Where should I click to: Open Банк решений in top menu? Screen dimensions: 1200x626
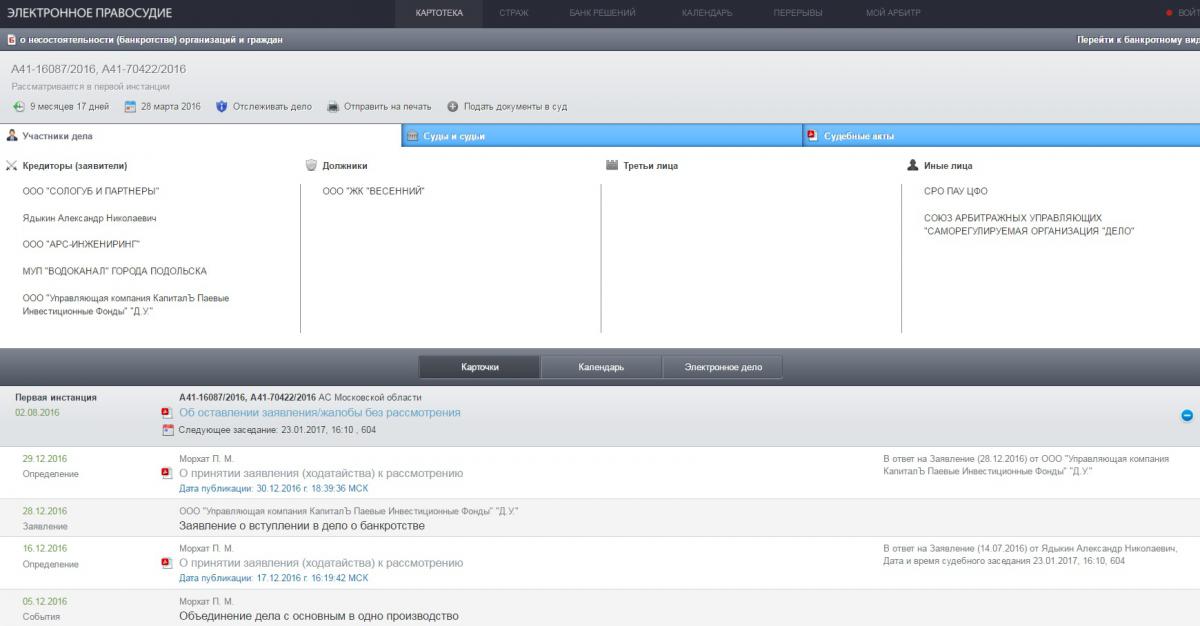594,13
